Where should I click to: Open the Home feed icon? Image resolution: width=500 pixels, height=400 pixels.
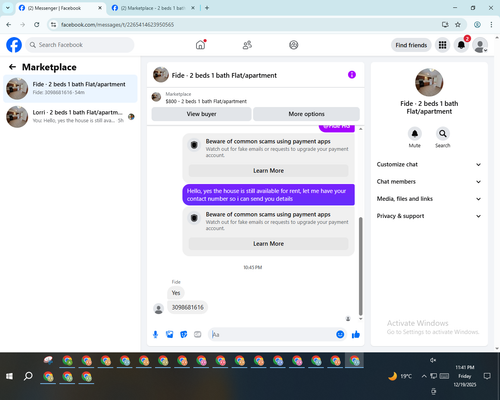click(200, 45)
